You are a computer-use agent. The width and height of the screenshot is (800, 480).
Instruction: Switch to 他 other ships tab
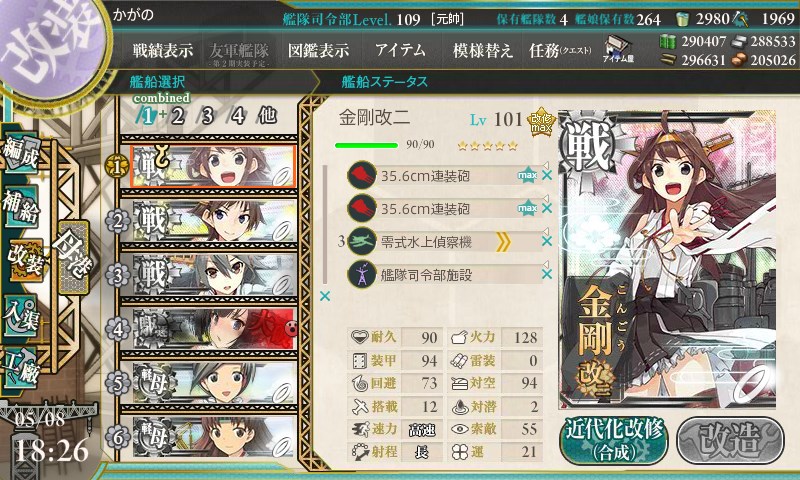click(267, 116)
